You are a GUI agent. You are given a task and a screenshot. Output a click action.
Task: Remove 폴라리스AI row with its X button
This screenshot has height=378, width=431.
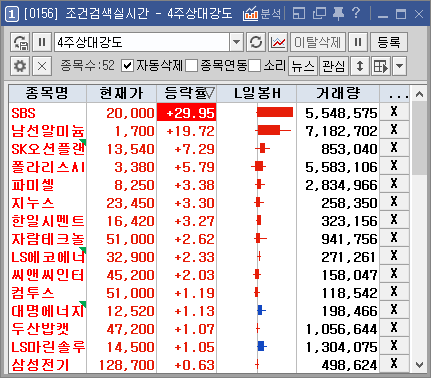[394, 166]
